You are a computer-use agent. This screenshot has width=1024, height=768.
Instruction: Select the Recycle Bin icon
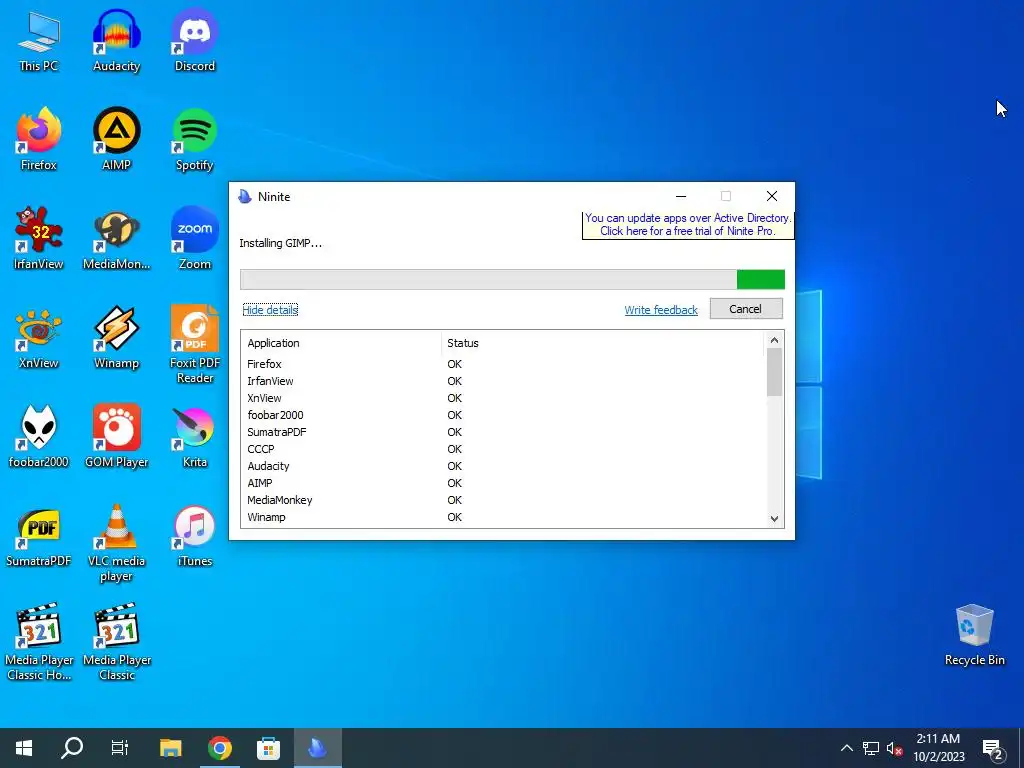(974, 635)
